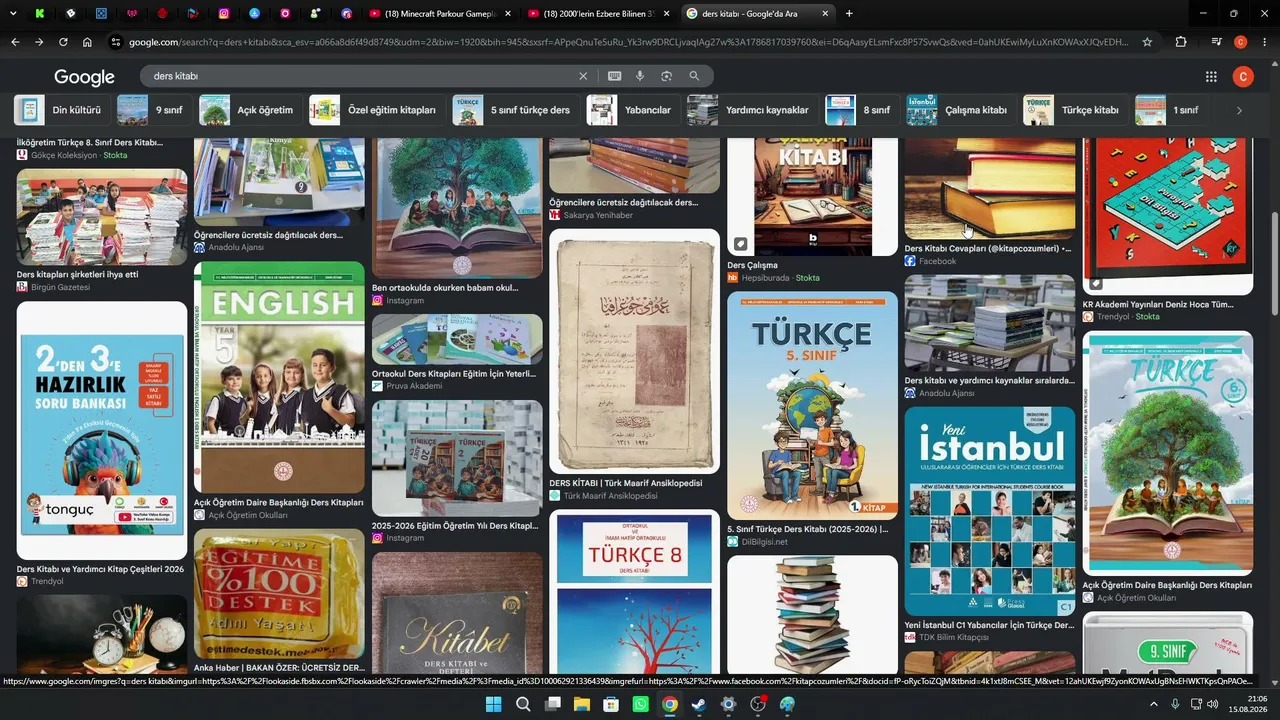The height and width of the screenshot is (720, 1280).
Task: Select the 5 sınıf türkçe ders chip
Action: pos(515,110)
